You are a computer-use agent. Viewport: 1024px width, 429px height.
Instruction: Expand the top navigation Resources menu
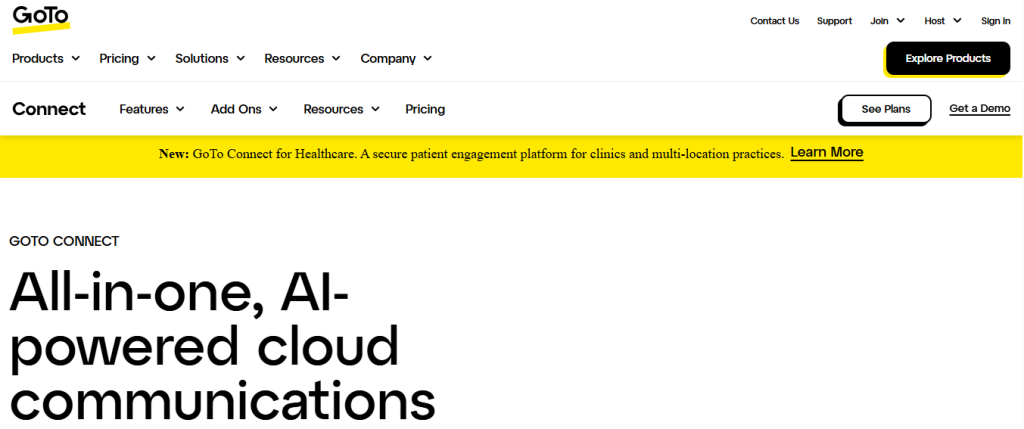click(x=302, y=59)
